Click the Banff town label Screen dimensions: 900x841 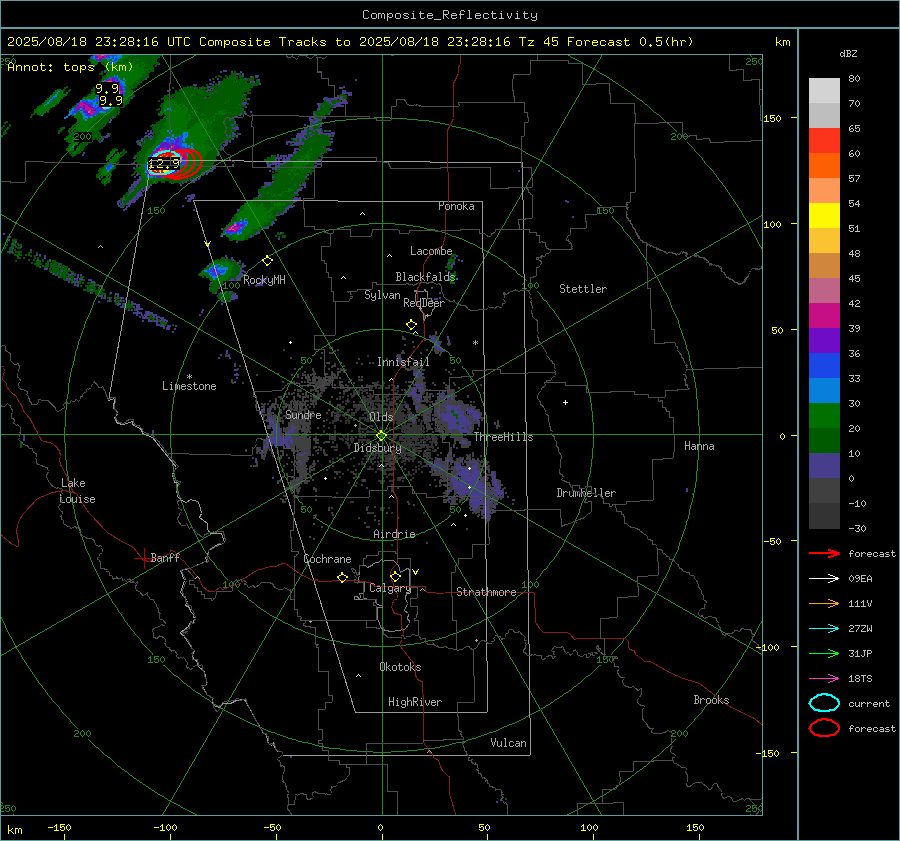(x=165, y=557)
